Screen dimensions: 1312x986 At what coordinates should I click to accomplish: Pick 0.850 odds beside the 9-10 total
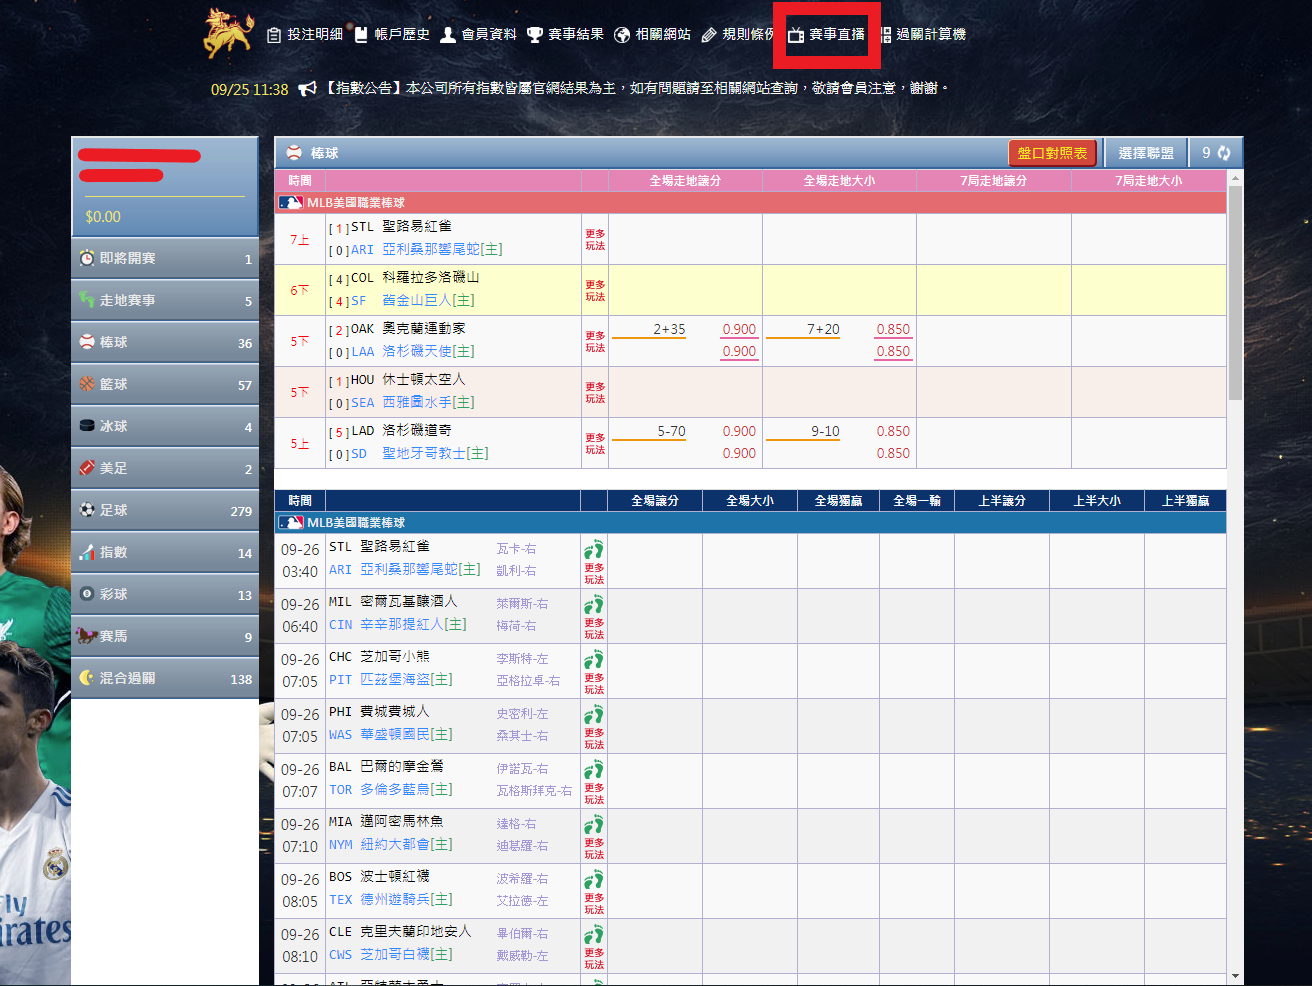[x=893, y=432]
